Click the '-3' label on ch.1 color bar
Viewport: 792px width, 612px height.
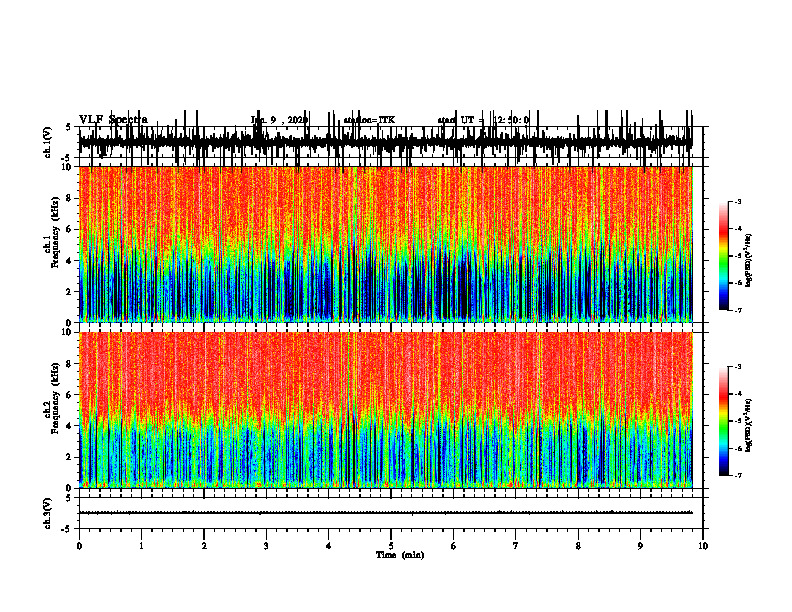(x=738, y=201)
